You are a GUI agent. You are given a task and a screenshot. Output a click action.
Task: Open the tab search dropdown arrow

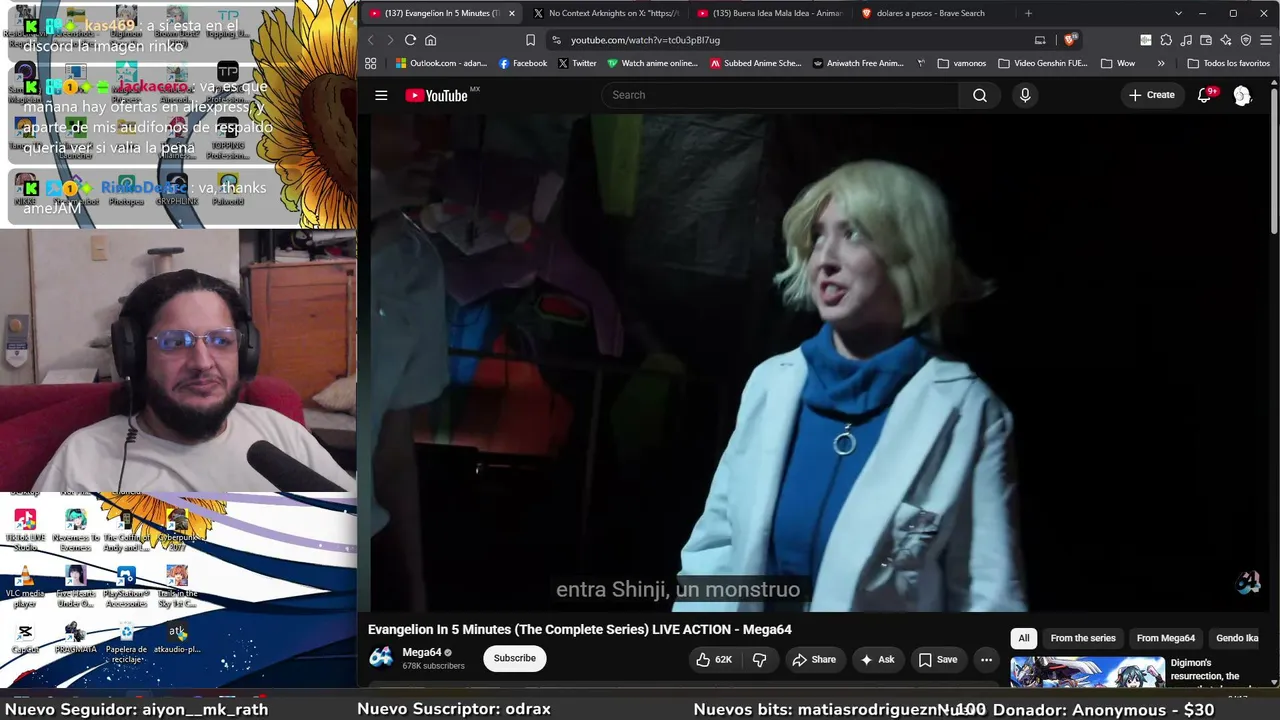(1178, 13)
